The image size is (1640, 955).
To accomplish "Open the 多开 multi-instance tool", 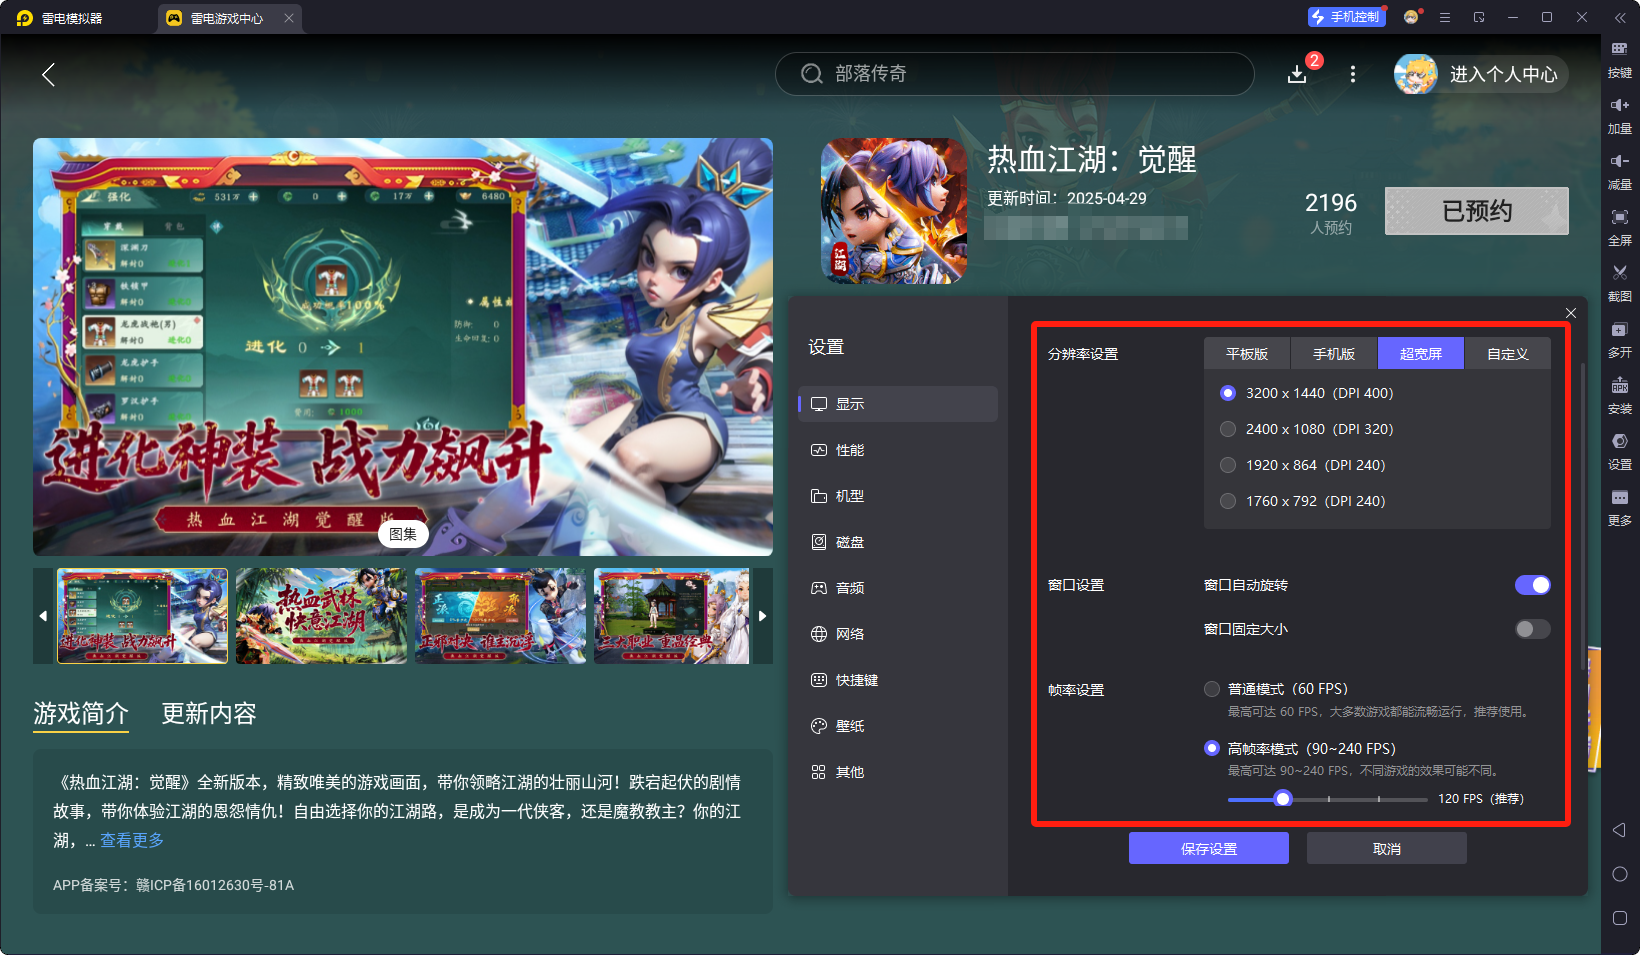I will point(1619,339).
